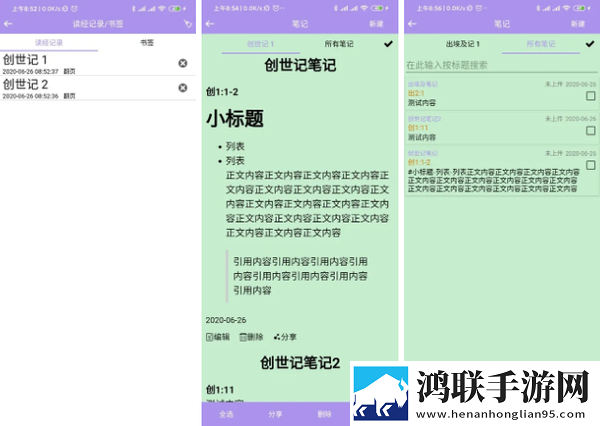The width and height of the screenshot is (600, 426).
Task: Tap the checkmark icon in middle screen
Action: (x=388, y=44)
